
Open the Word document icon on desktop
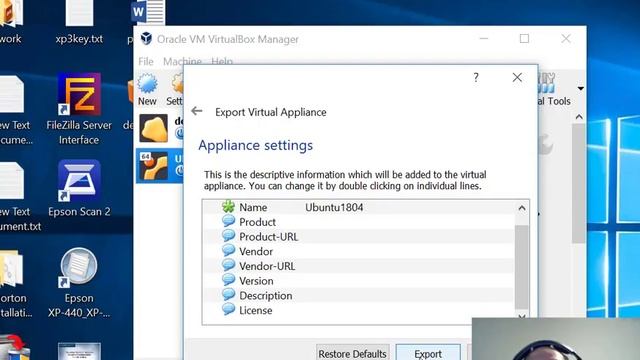[x=147, y=12]
